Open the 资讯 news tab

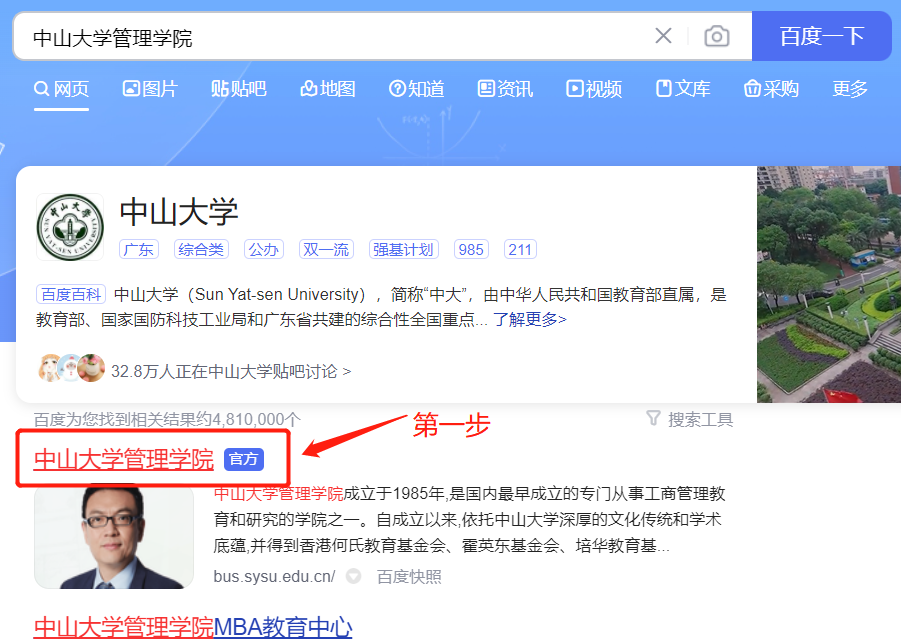tap(506, 89)
